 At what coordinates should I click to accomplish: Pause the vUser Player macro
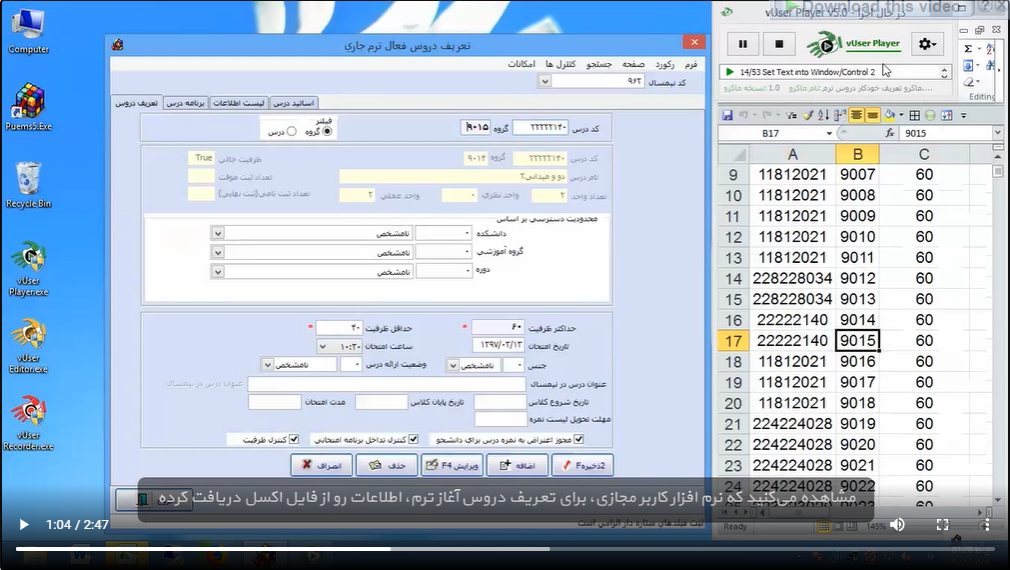743,44
